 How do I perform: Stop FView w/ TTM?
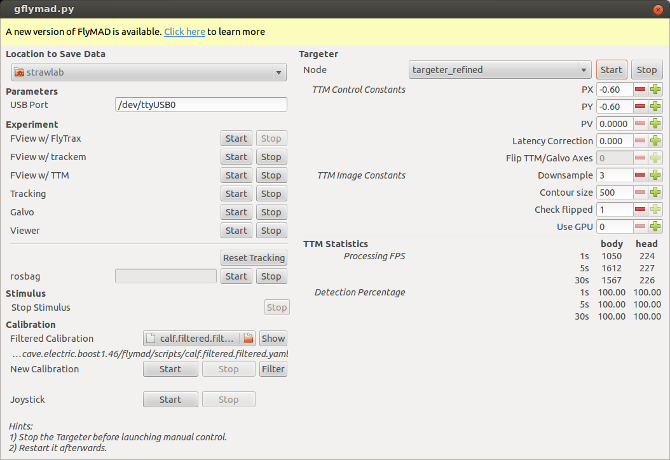tap(271, 175)
